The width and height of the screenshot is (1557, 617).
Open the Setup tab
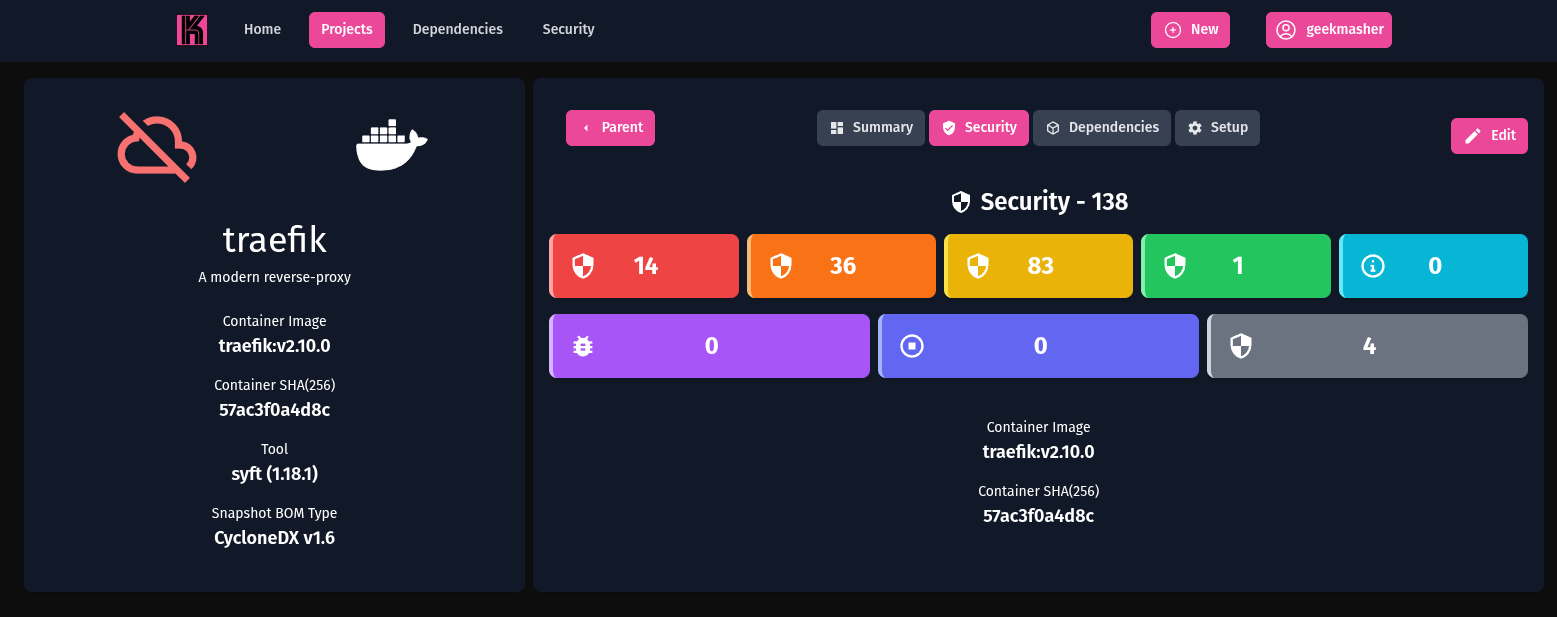pyautogui.click(x=1217, y=127)
